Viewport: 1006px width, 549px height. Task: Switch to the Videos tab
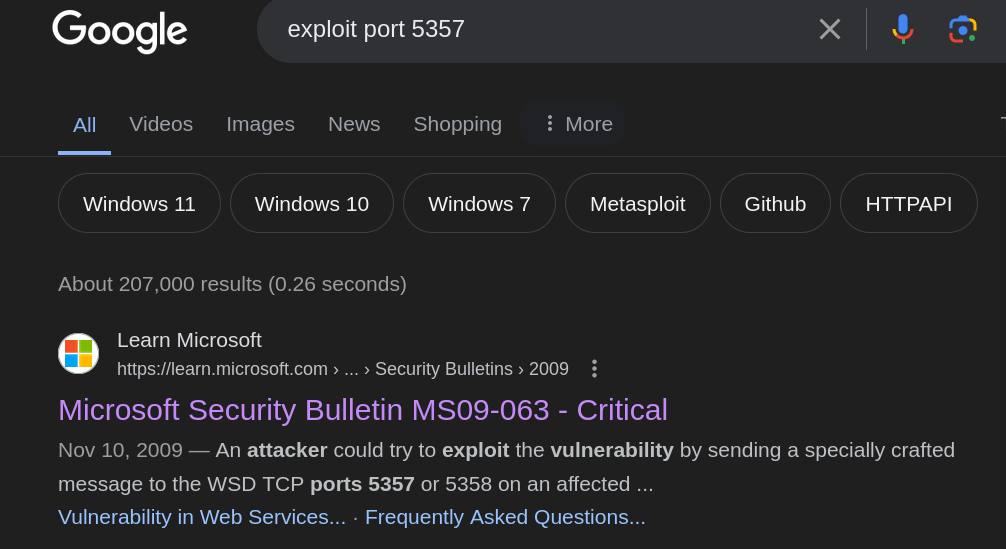[x=161, y=124]
